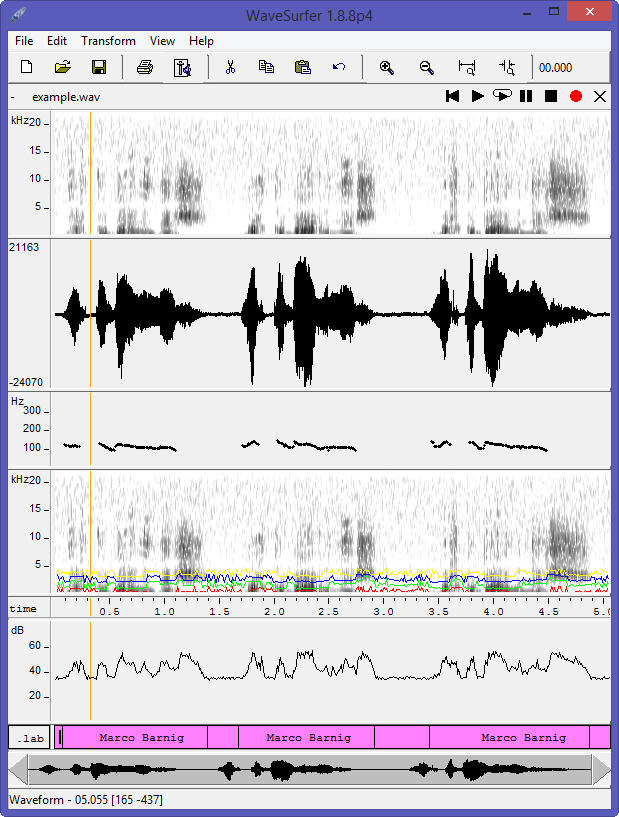Copy the selection with the toolbar icon

tap(266, 67)
